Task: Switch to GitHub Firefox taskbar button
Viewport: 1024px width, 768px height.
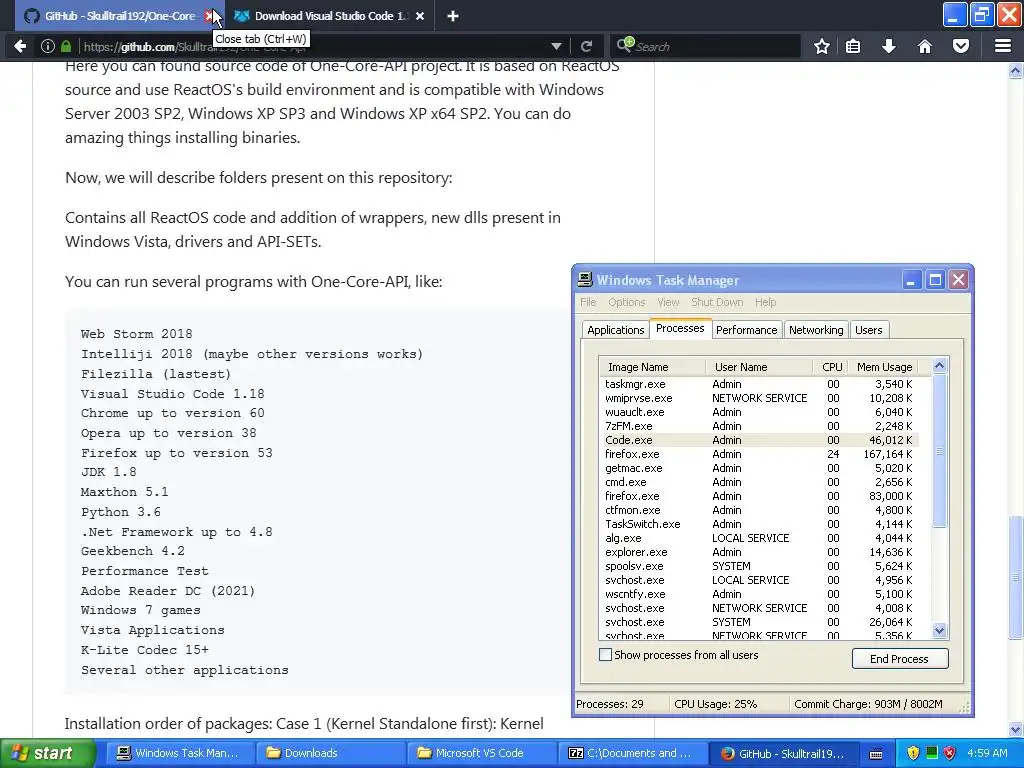Action: click(x=786, y=753)
